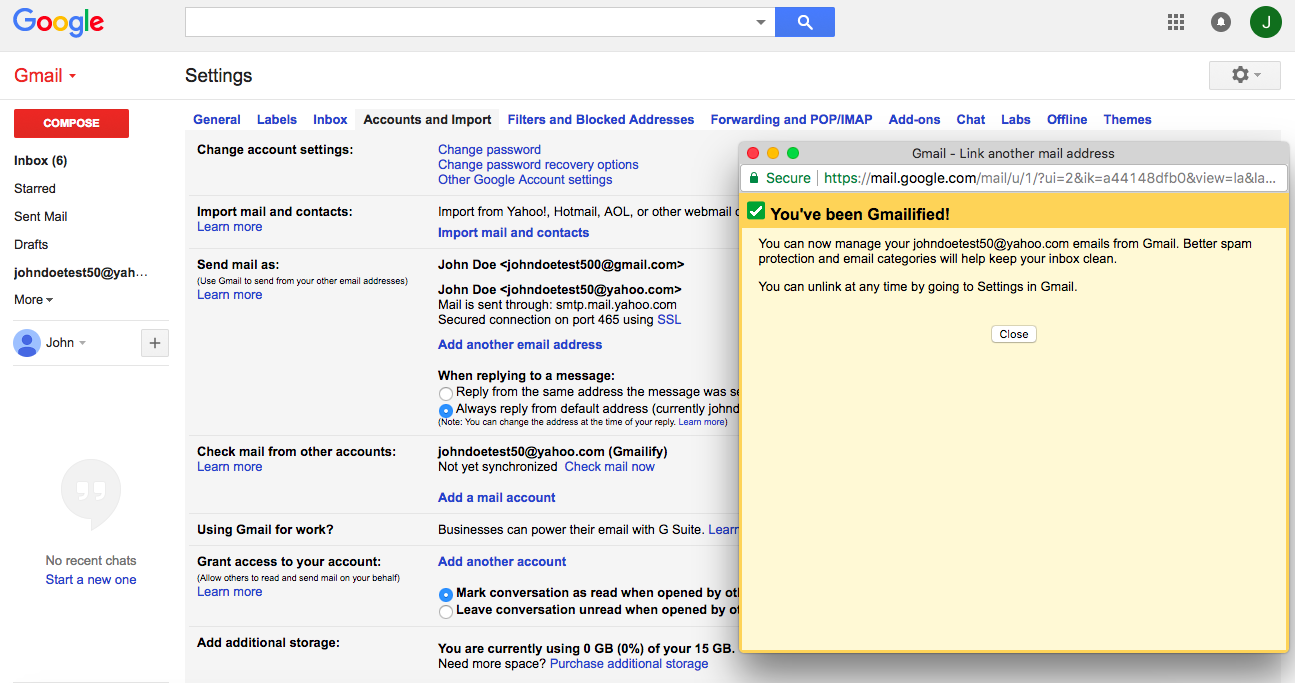Open the search options dropdown arrow
The image size is (1295, 683).
(760, 22)
